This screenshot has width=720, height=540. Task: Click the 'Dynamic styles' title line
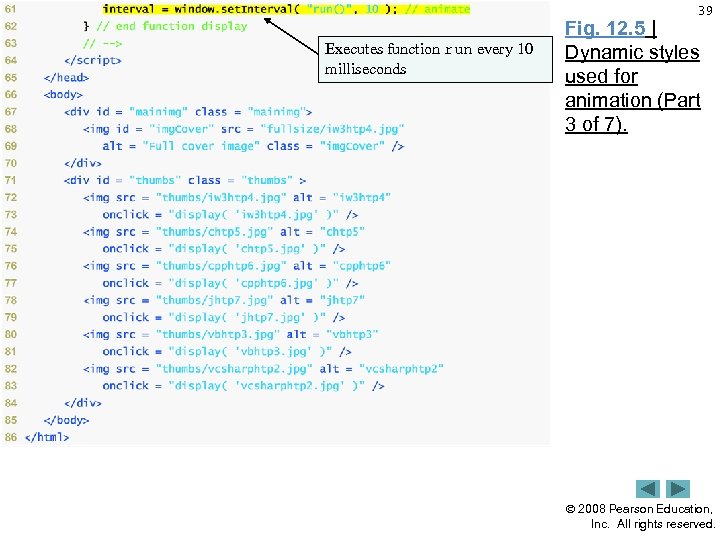coord(632,52)
